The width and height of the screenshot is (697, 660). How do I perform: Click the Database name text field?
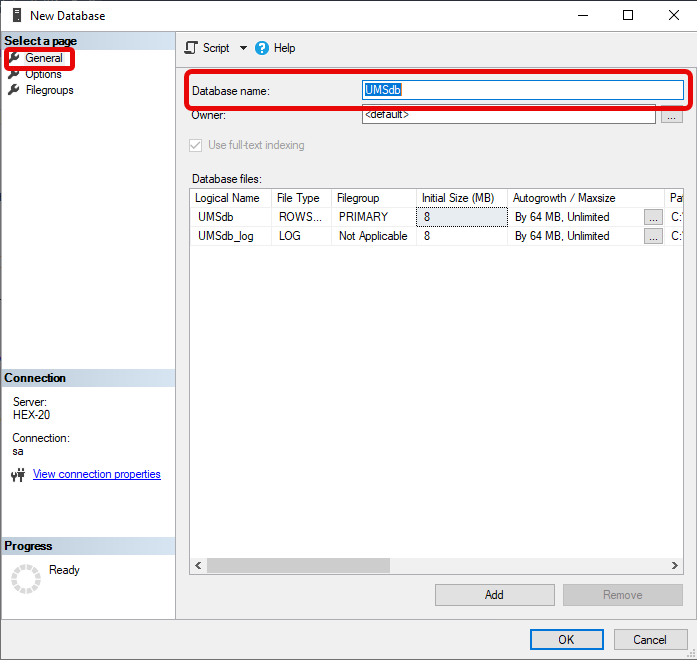coord(522,90)
